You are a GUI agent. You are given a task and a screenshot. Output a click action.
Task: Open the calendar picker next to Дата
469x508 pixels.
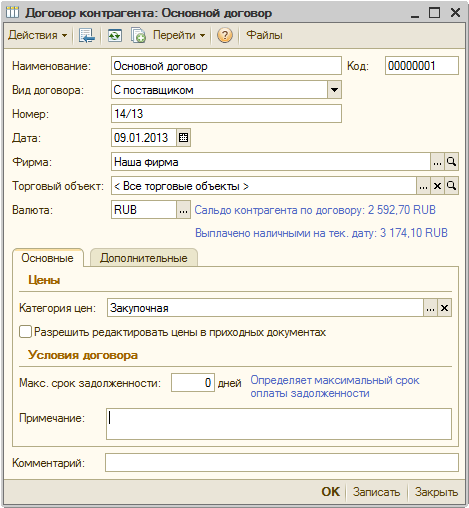pos(183,138)
